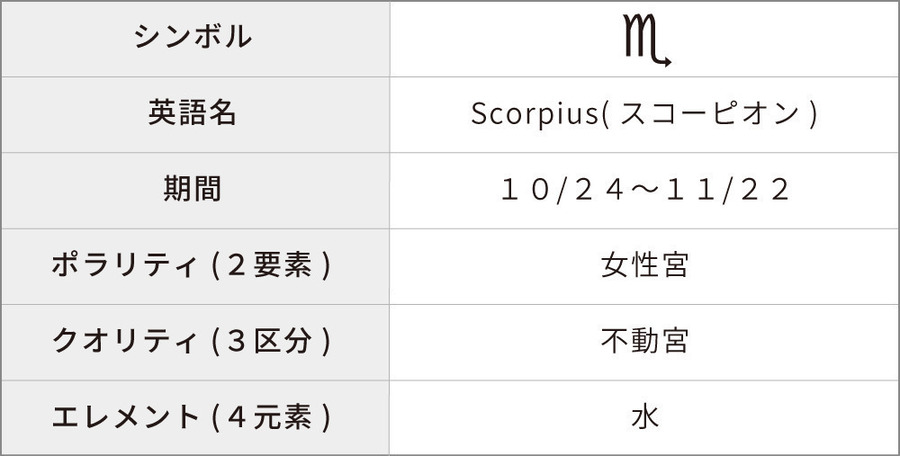Click the word Scorpius
900x456 pixels.
pos(533,114)
